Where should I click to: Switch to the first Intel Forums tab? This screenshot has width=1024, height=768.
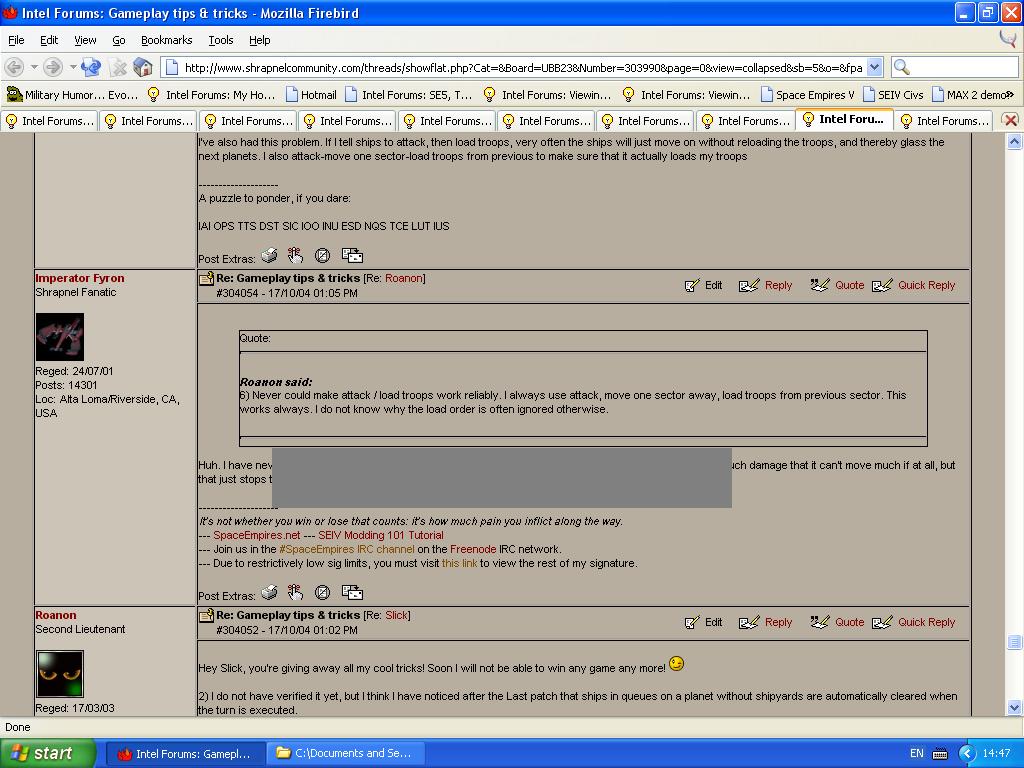[x=49, y=120]
